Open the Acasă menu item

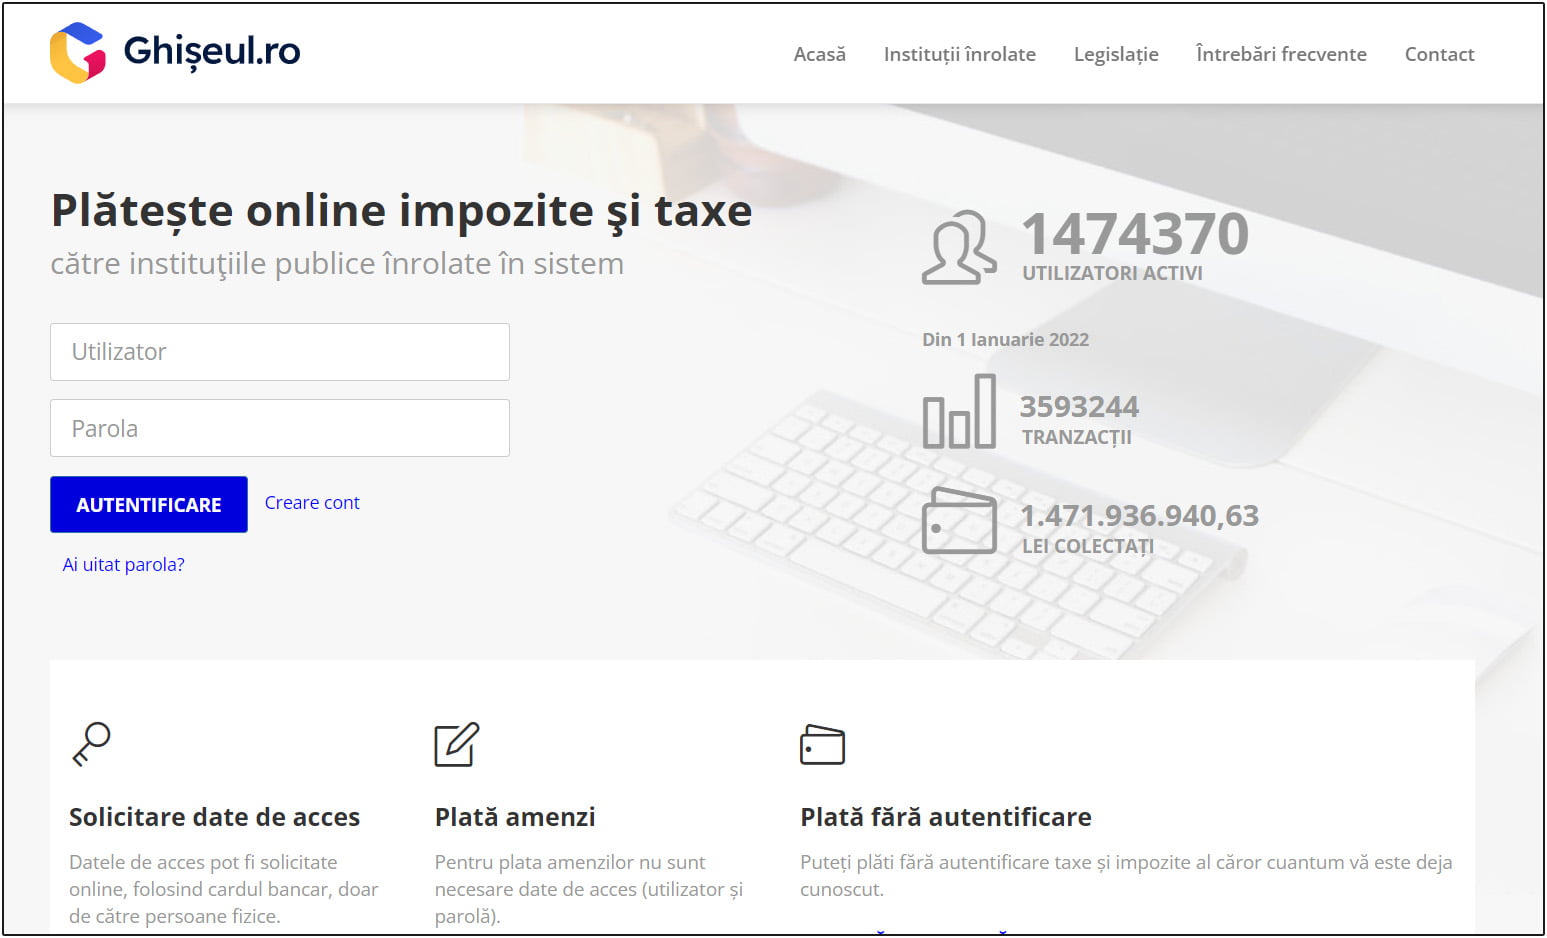[819, 54]
